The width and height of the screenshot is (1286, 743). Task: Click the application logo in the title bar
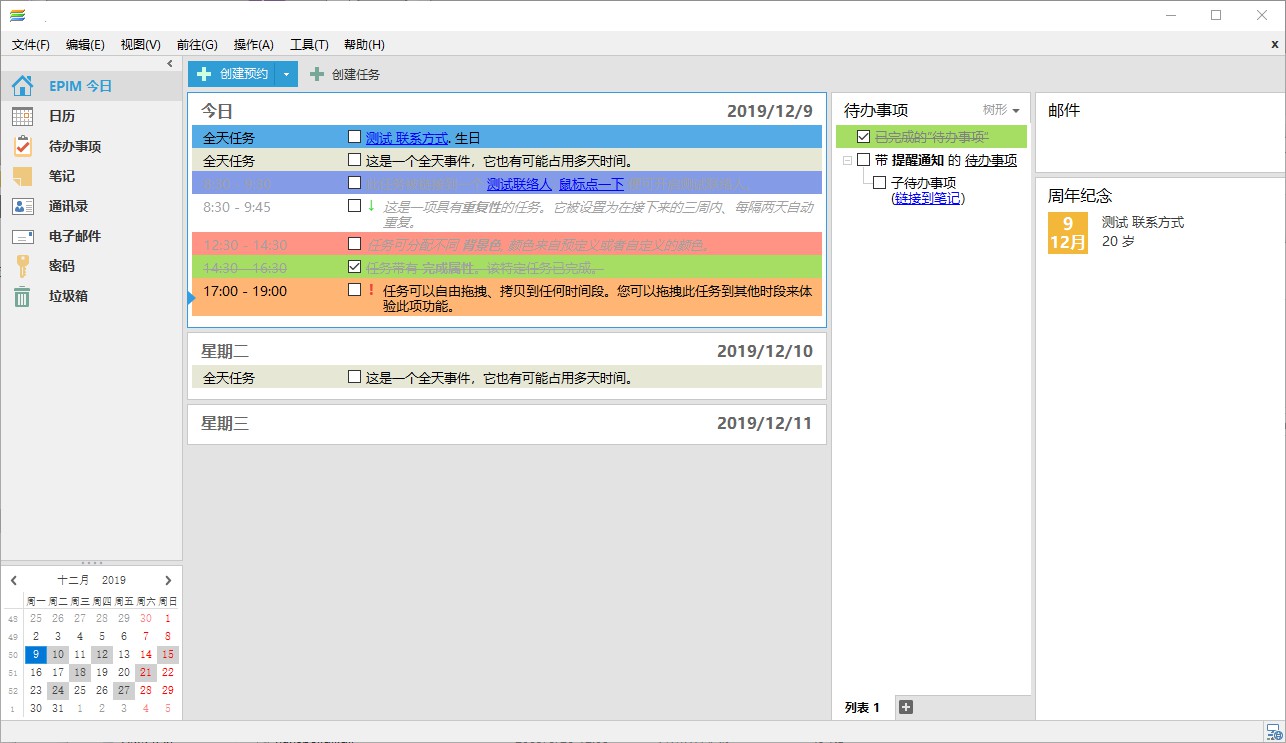pos(18,14)
